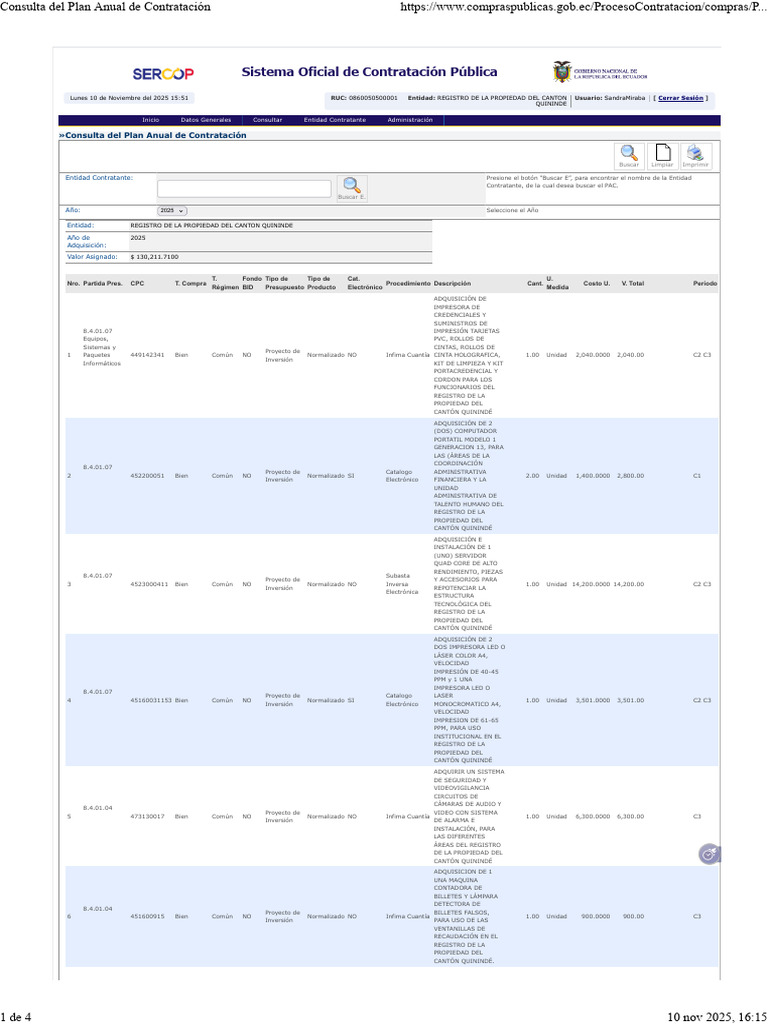The width and height of the screenshot is (768, 1024).
Task: Click the Imprimir printer icon
Action: (696, 157)
